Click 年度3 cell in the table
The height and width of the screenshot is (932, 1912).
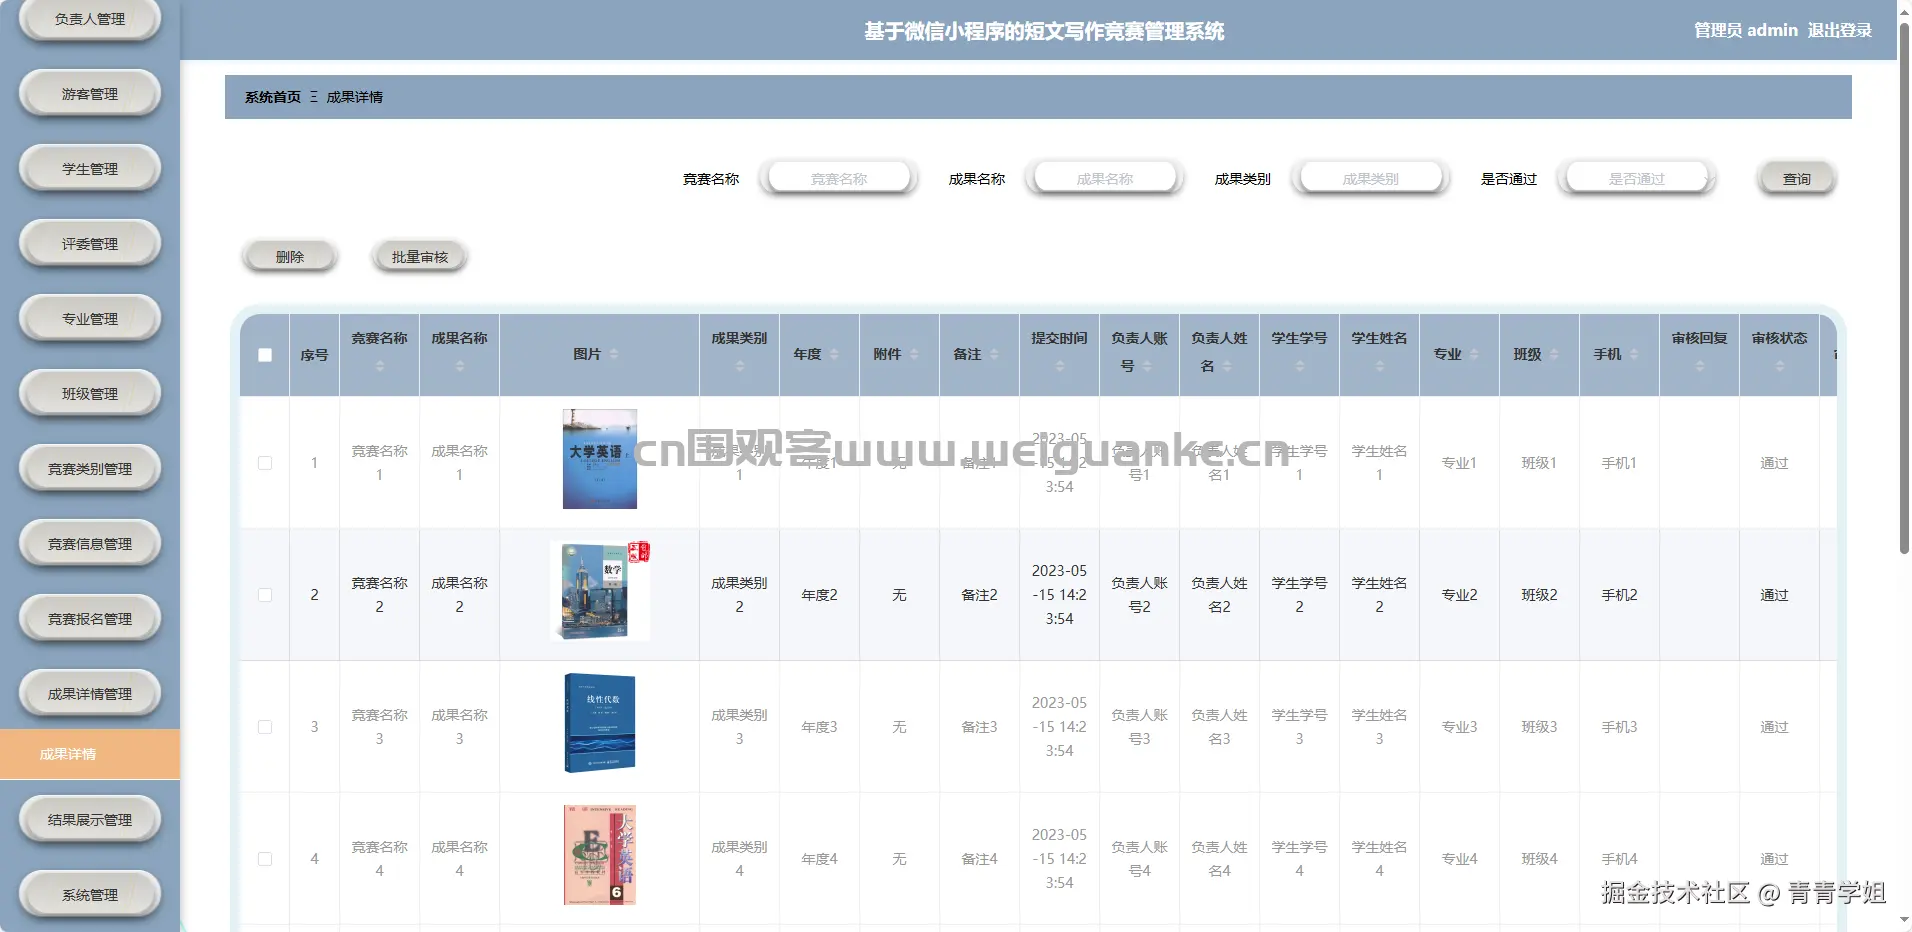pyautogui.click(x=819, y=727)
